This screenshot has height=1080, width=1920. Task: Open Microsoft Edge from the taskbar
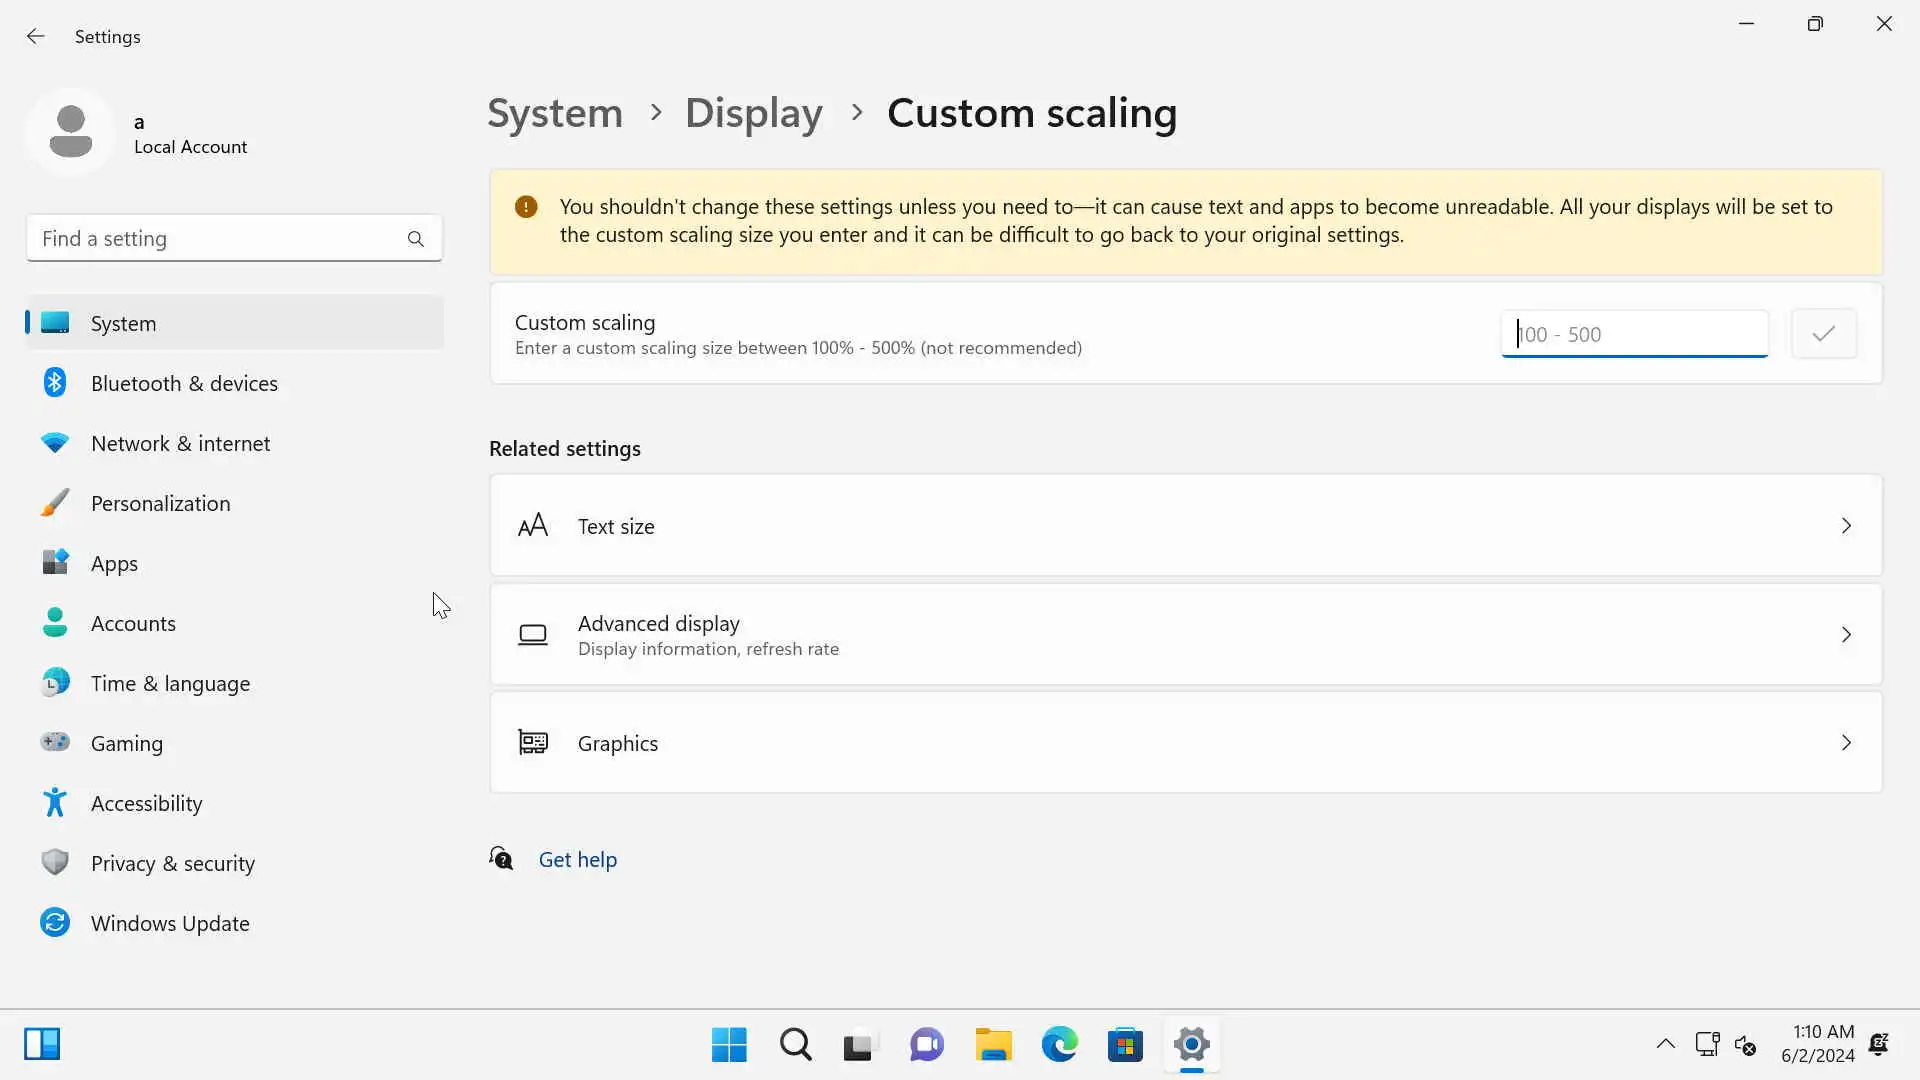coord(1059,1045)
